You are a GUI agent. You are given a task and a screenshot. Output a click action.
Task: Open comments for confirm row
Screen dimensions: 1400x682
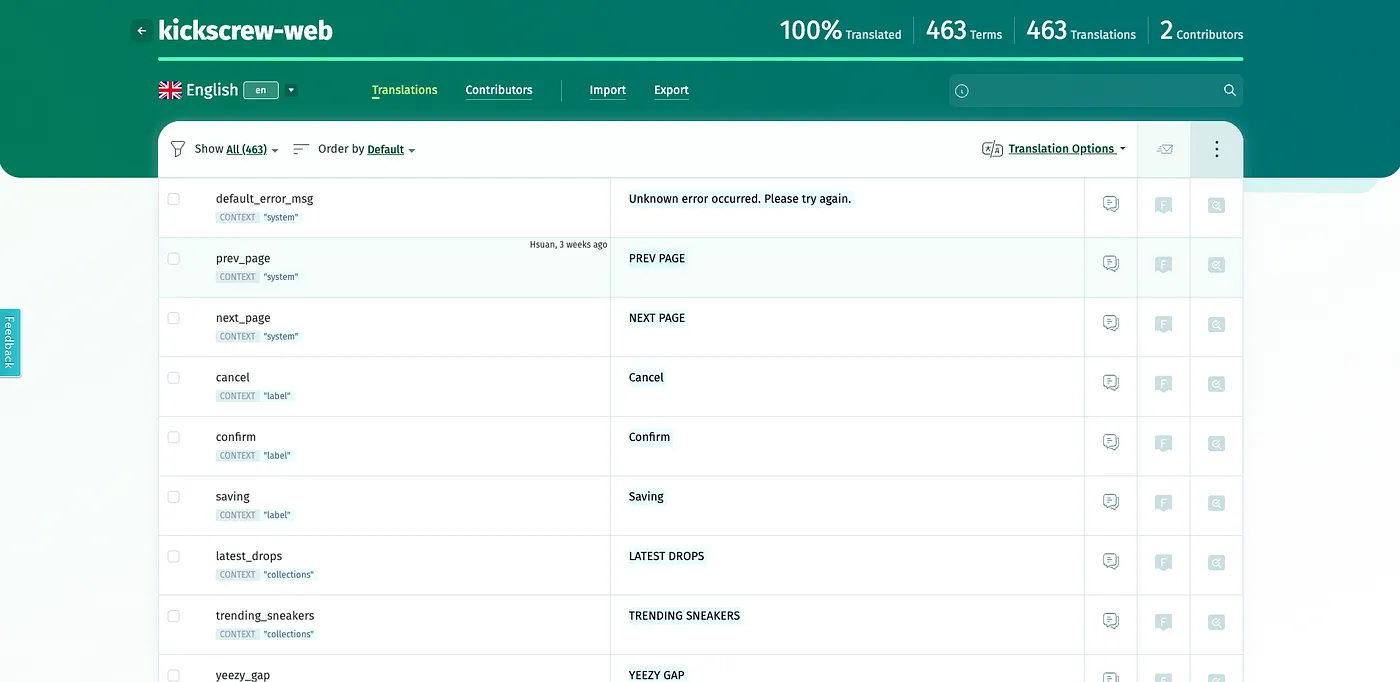click(x=1110, y=442)
